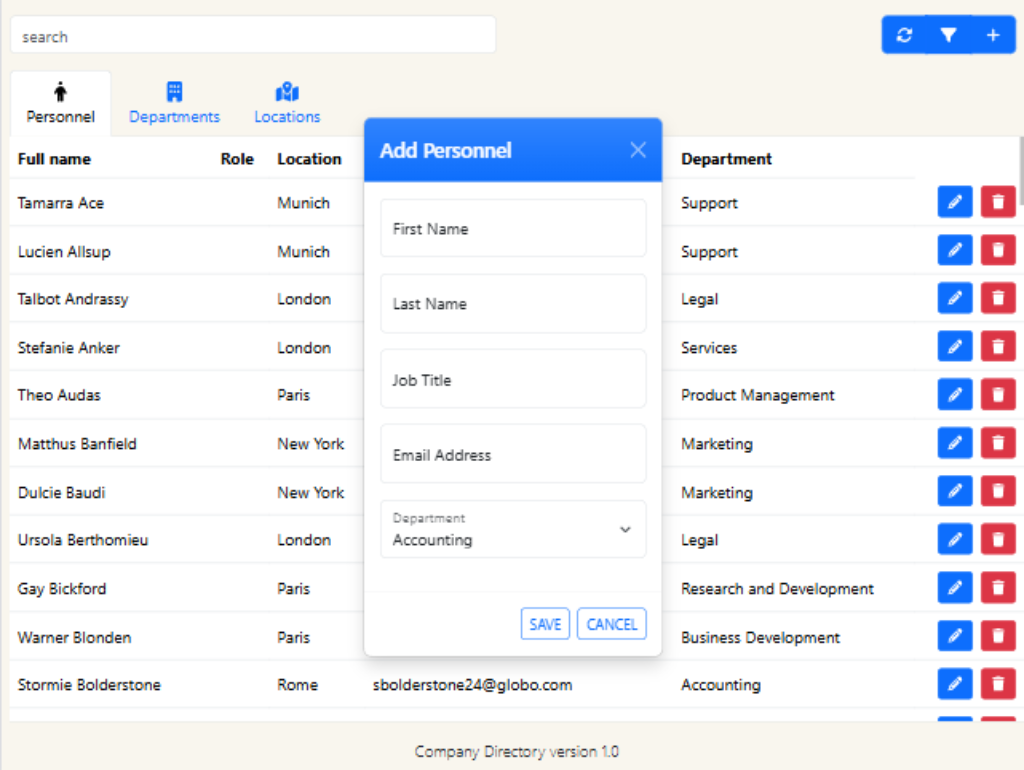Edit Tamarra Ace with pencil icon
This screenshot has width=1024, height=770.
[955, 202]
